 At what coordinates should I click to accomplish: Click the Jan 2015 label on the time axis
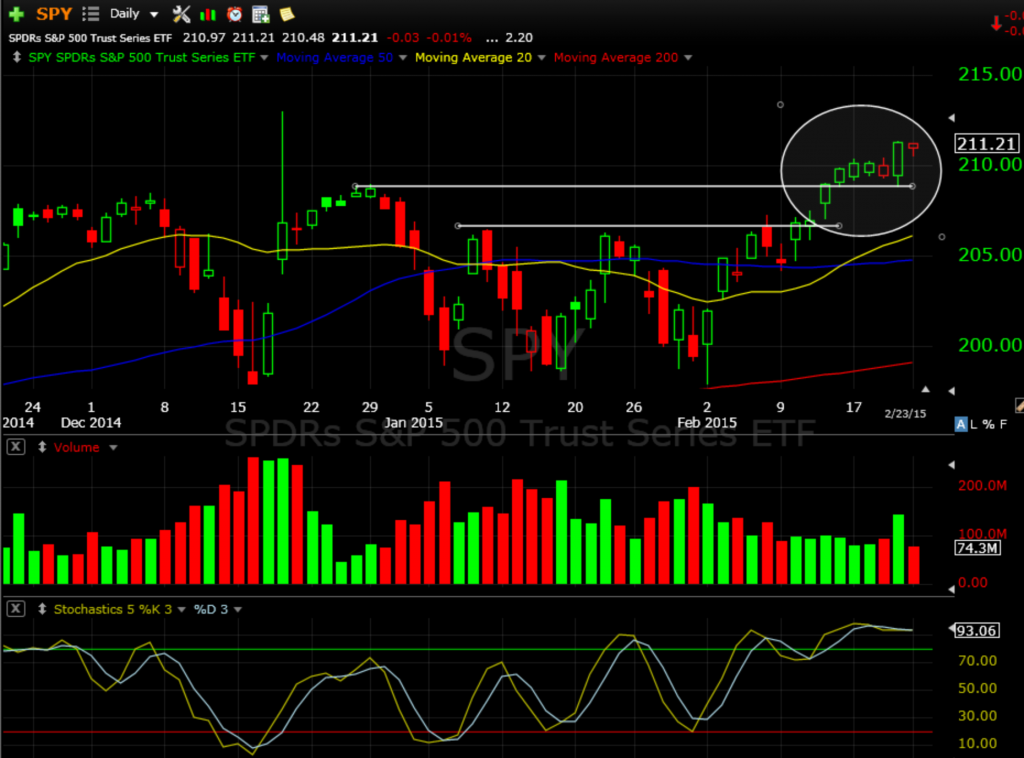tap(413, 422)
